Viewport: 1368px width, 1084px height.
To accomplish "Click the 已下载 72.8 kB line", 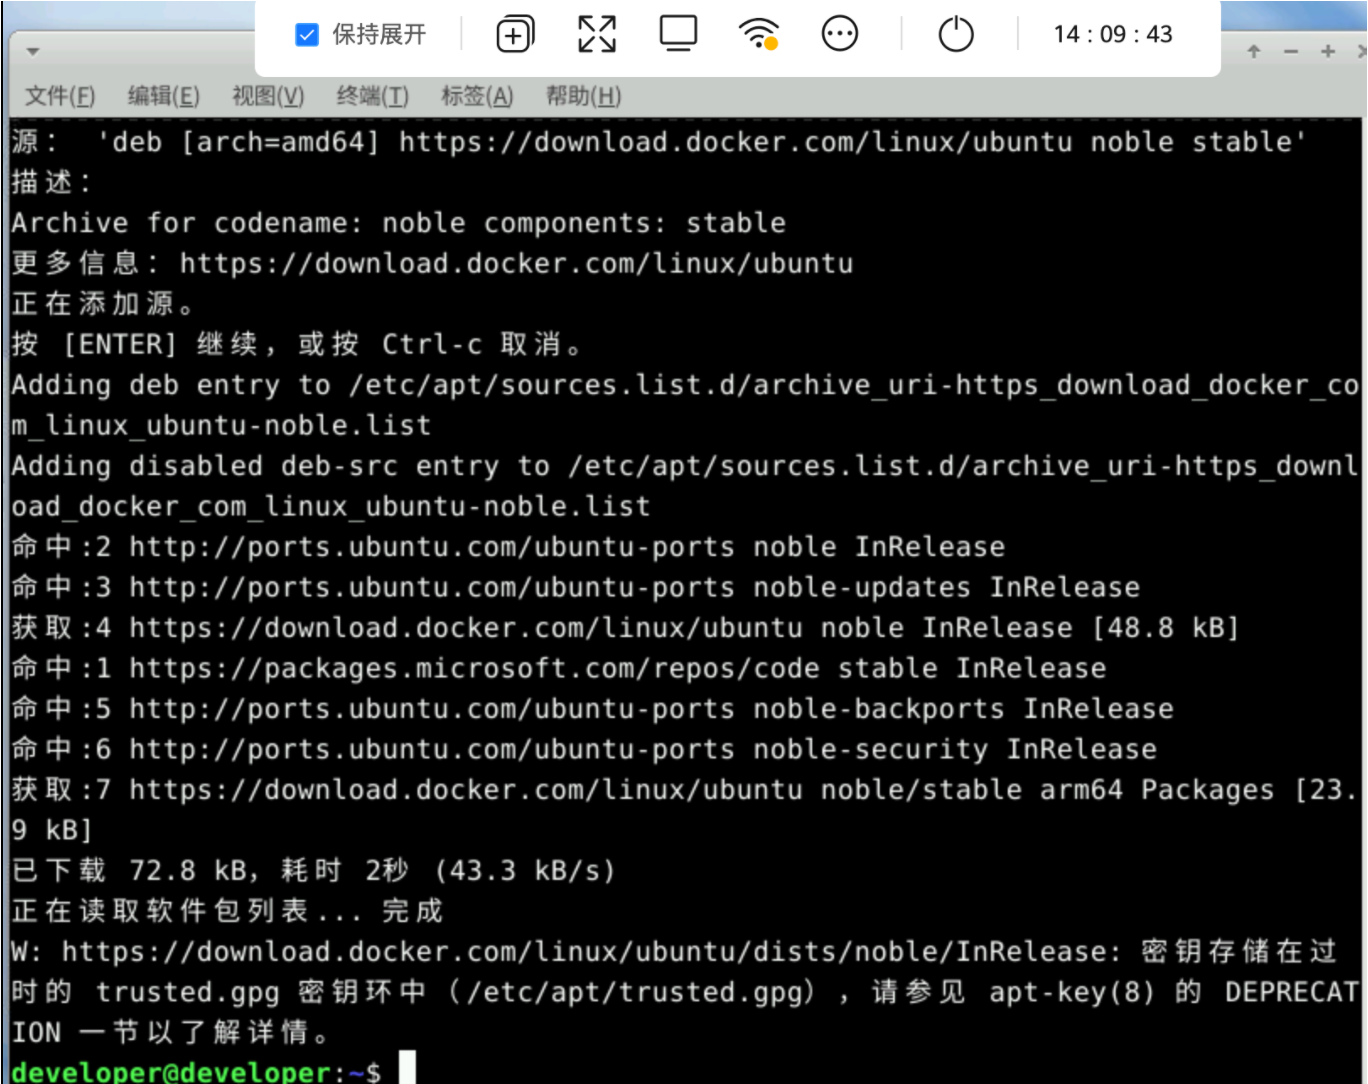I will [x=313, y=871].
